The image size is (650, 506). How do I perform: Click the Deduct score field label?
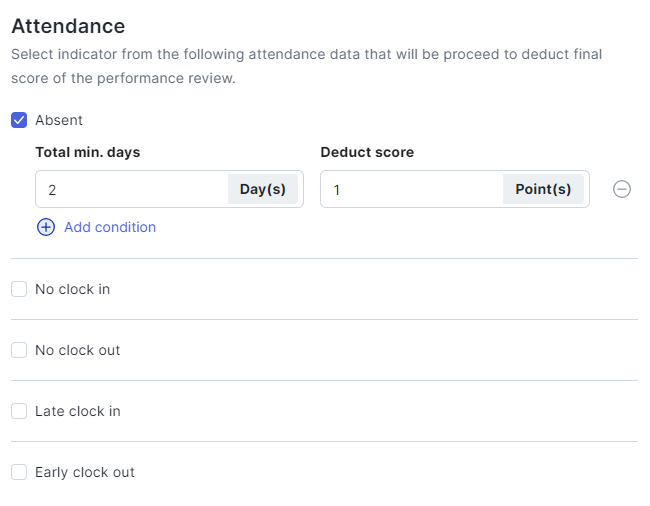(x=367, y=152)
